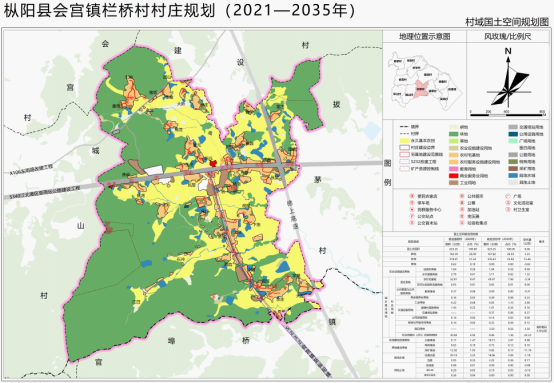Click the red 公厕 legend symbol
This screenshot has width=554, height=383.
pos(461,203)
